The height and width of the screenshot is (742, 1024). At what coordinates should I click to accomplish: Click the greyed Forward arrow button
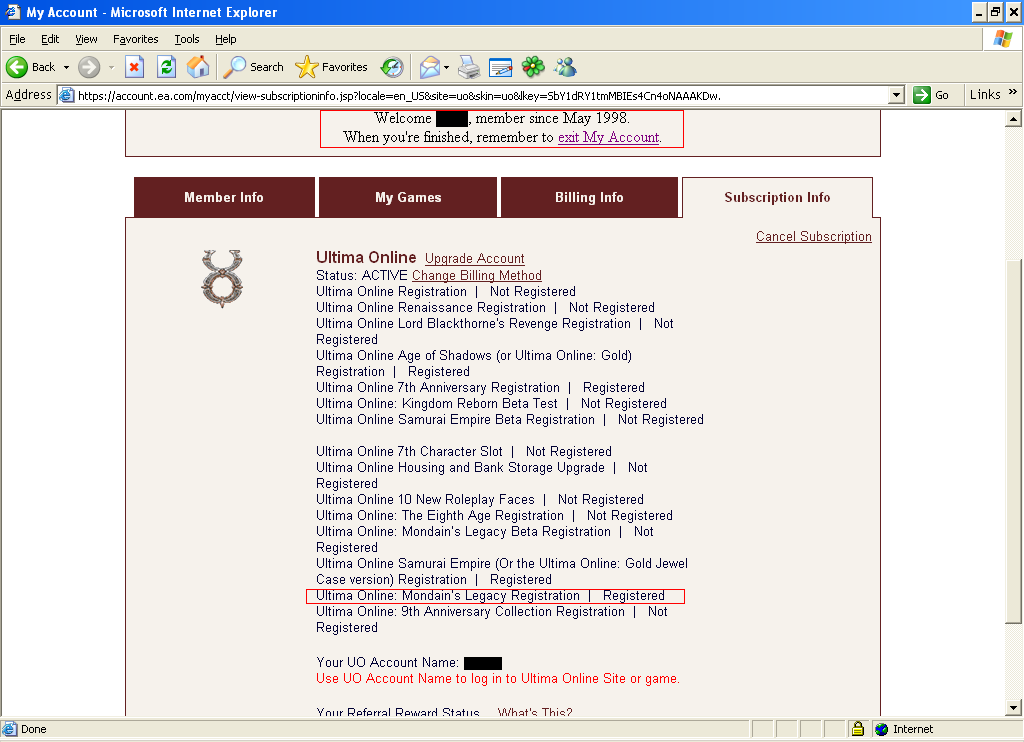point(89,67)
